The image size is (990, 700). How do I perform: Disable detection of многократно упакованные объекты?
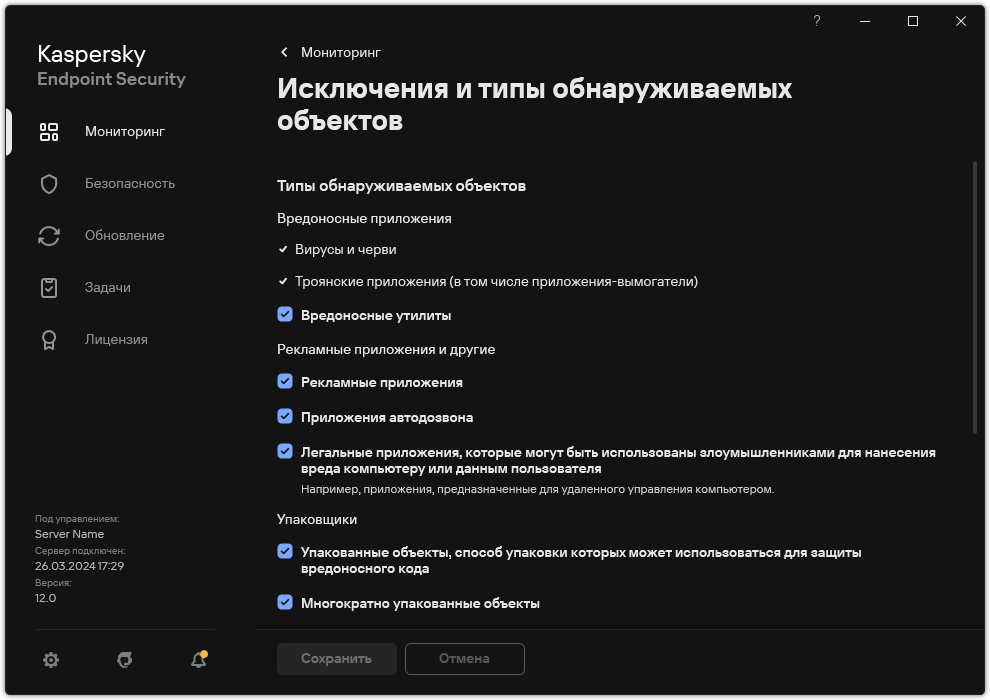[285, 603]
